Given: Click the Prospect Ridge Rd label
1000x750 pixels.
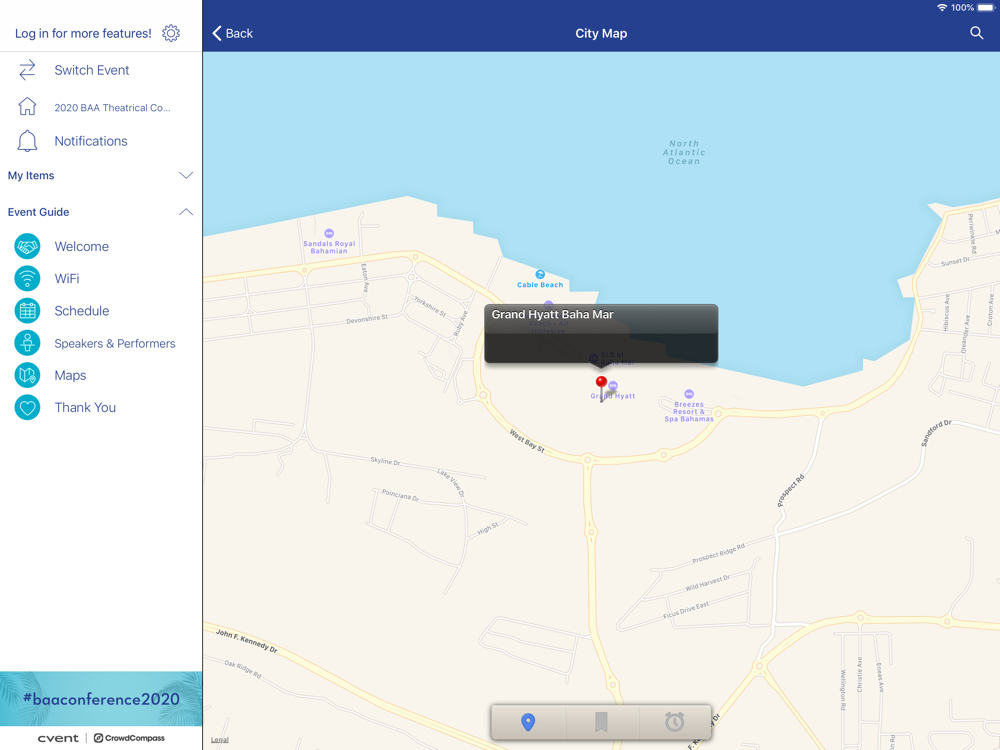Looking at the screenshot, I should pyautogui.click(x=719, y=554).
